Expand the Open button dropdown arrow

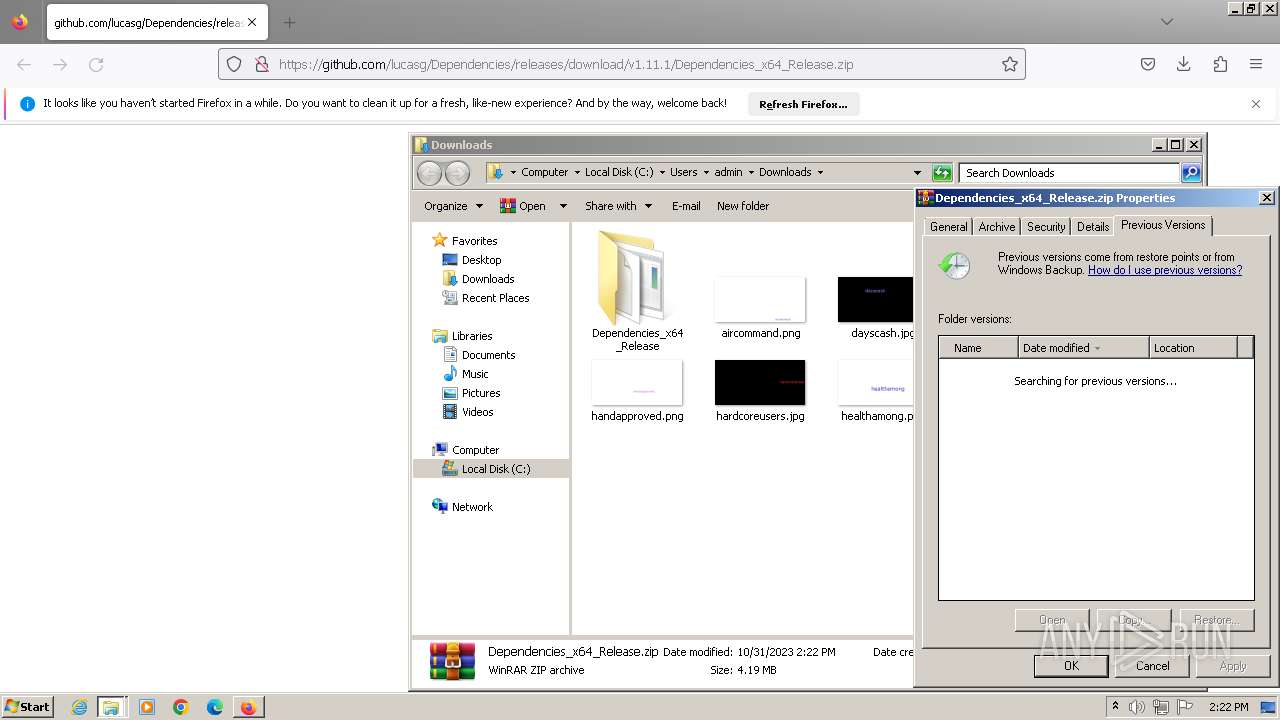pos(563,206)
